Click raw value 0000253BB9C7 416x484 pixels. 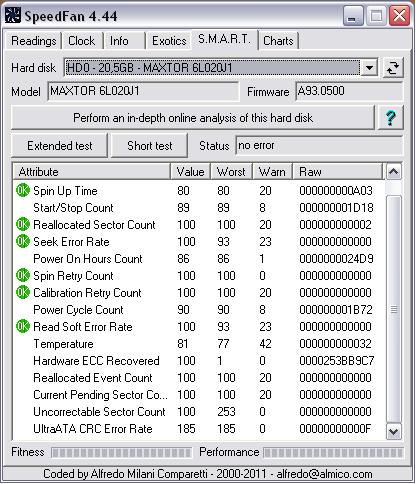click(337, 361)
